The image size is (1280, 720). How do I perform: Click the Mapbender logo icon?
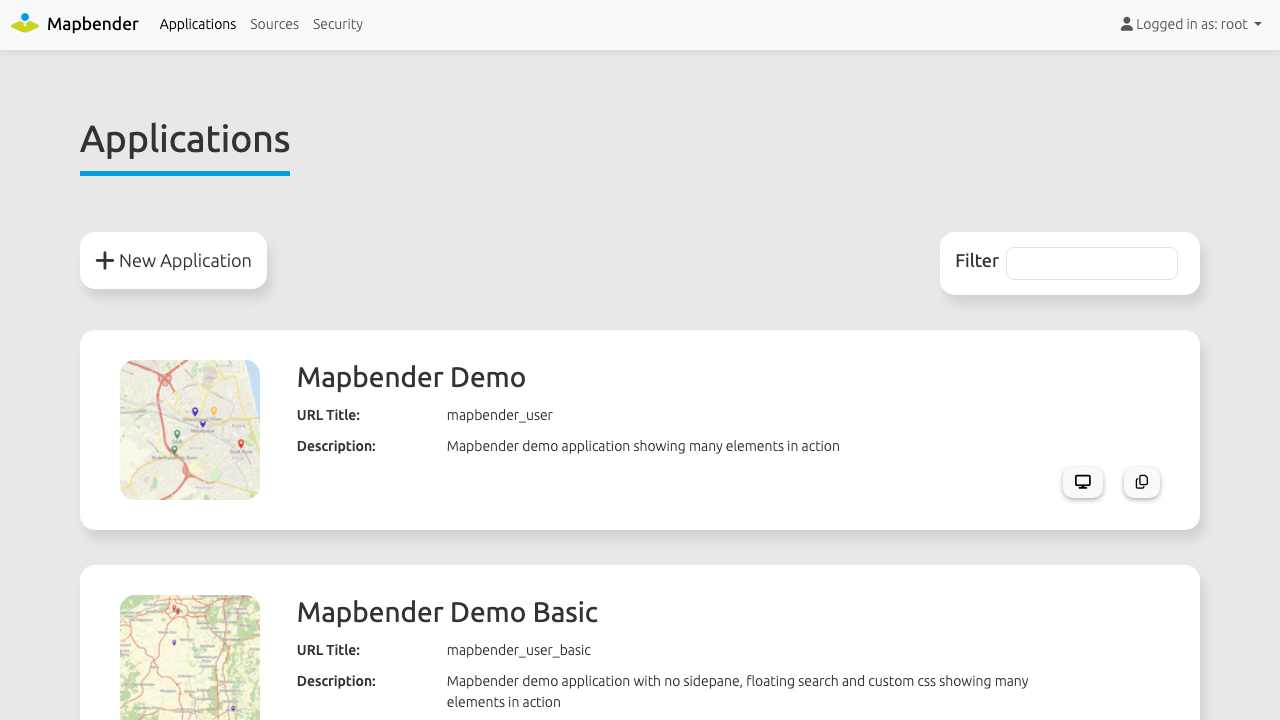(25, 23)
